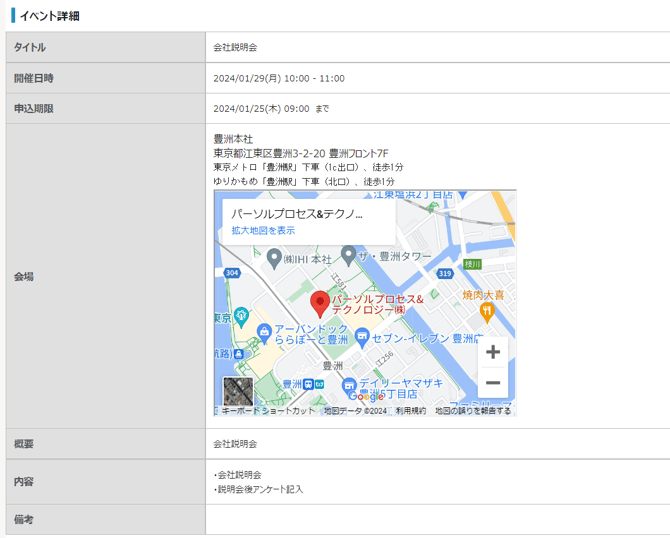Click the red location pin on map

320,302
